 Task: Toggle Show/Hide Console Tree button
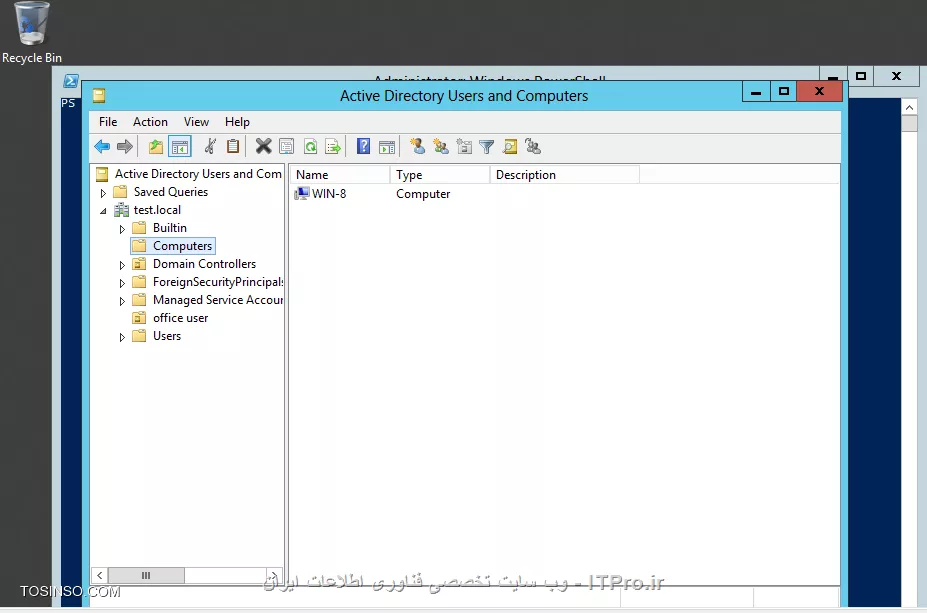click(180, 146)
